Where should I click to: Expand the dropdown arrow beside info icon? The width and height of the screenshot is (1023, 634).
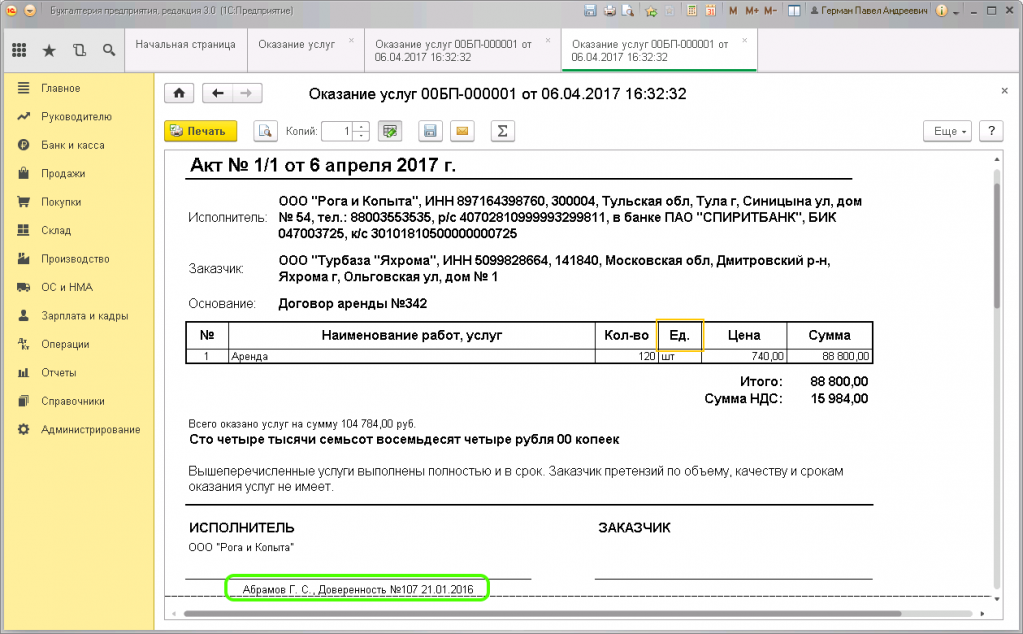(x=956, y=12)
